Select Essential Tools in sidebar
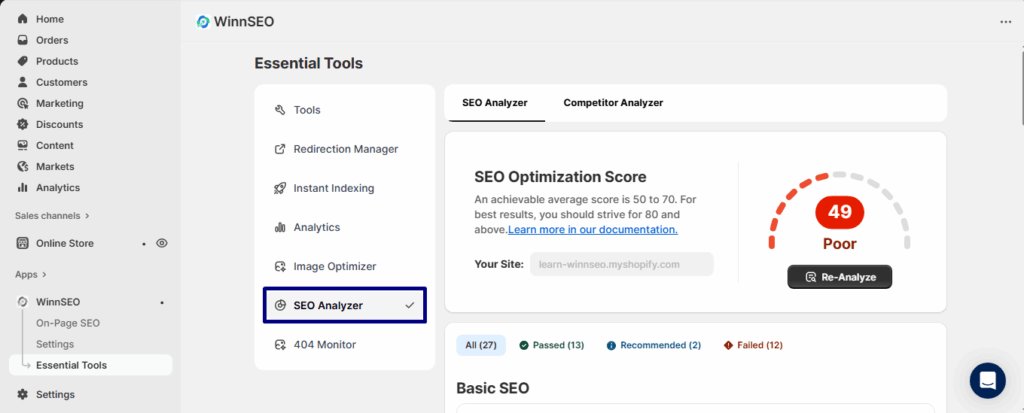1024x413 pixels. (x=91, y=365)
